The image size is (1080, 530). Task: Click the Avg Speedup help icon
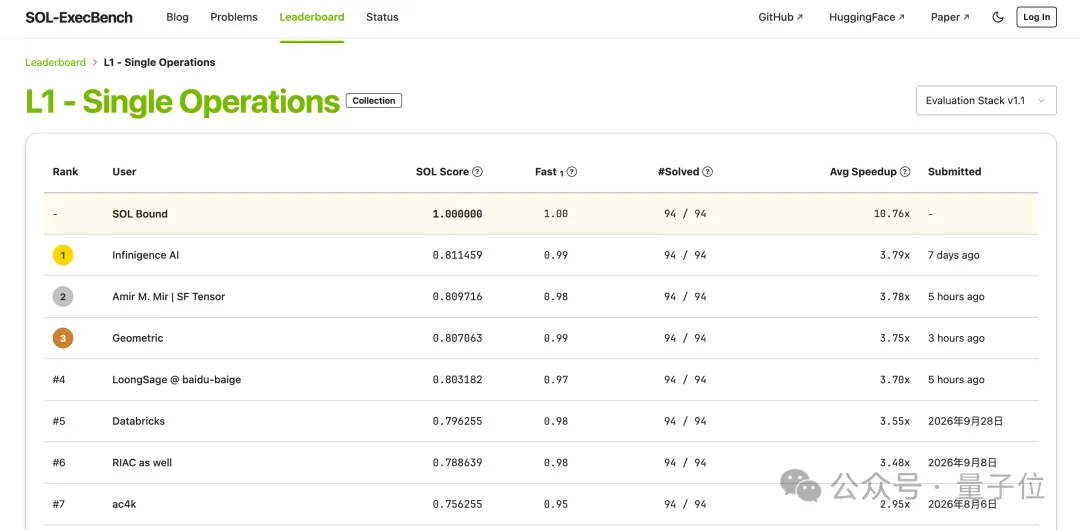click(905, 172)
